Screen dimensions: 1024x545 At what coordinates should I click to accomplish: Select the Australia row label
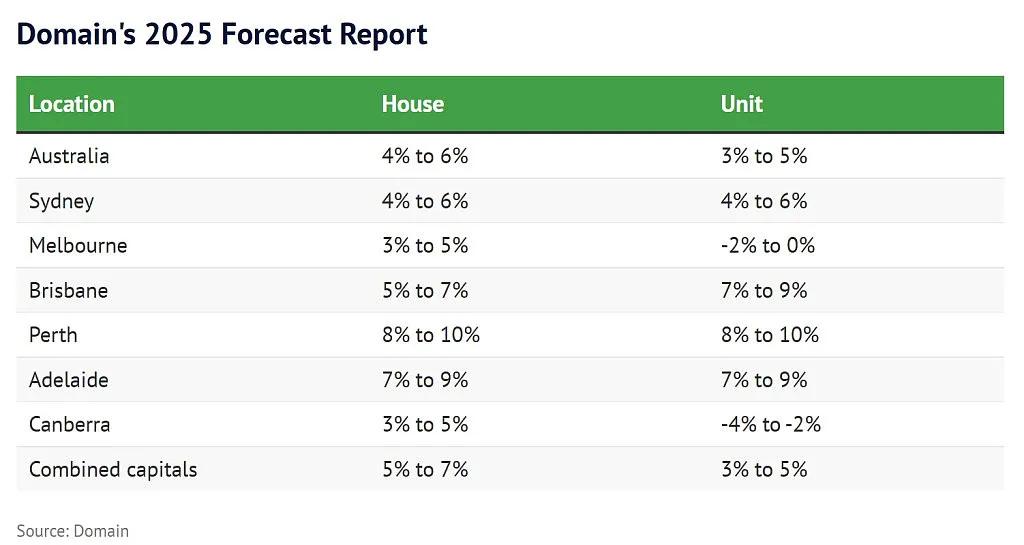[x=69, y=156]
